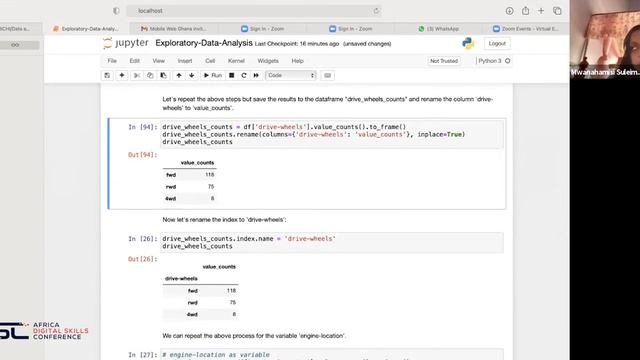This screenshot has height=360, width=640.
Task: Open the Edit menu
Action: click(134, 61)
